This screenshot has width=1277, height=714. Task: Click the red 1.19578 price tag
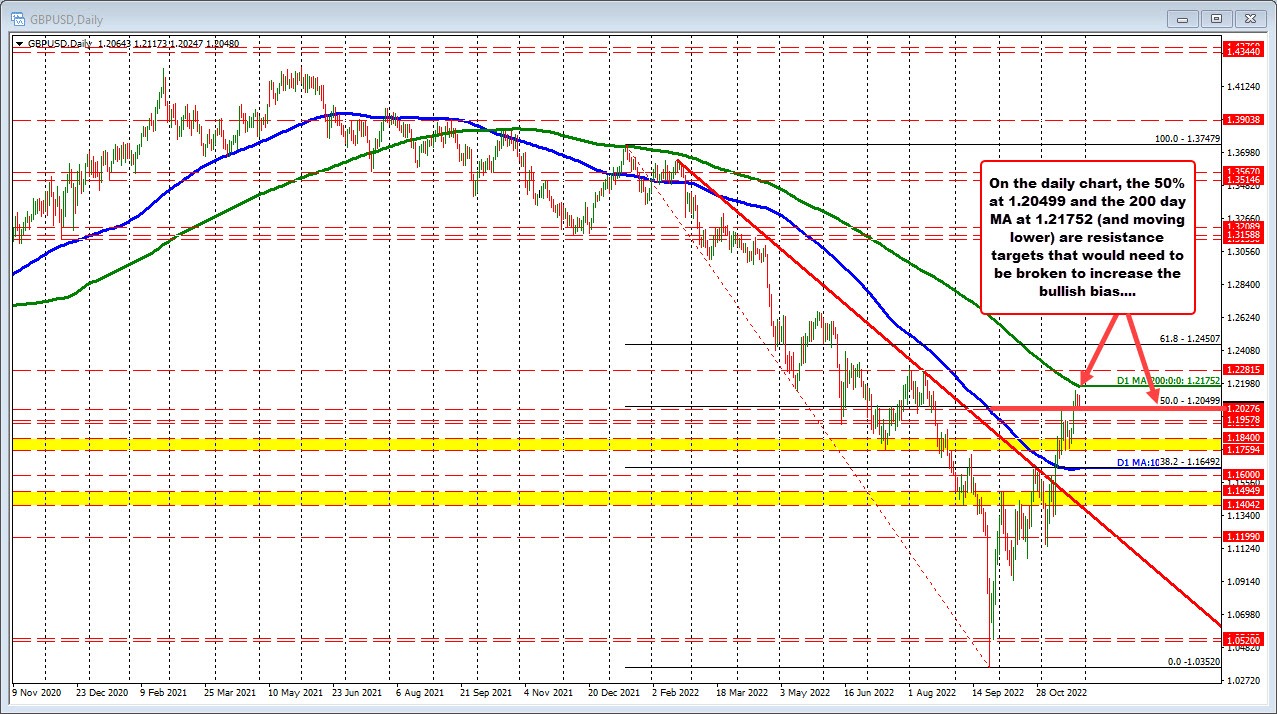coord(1243,420)
